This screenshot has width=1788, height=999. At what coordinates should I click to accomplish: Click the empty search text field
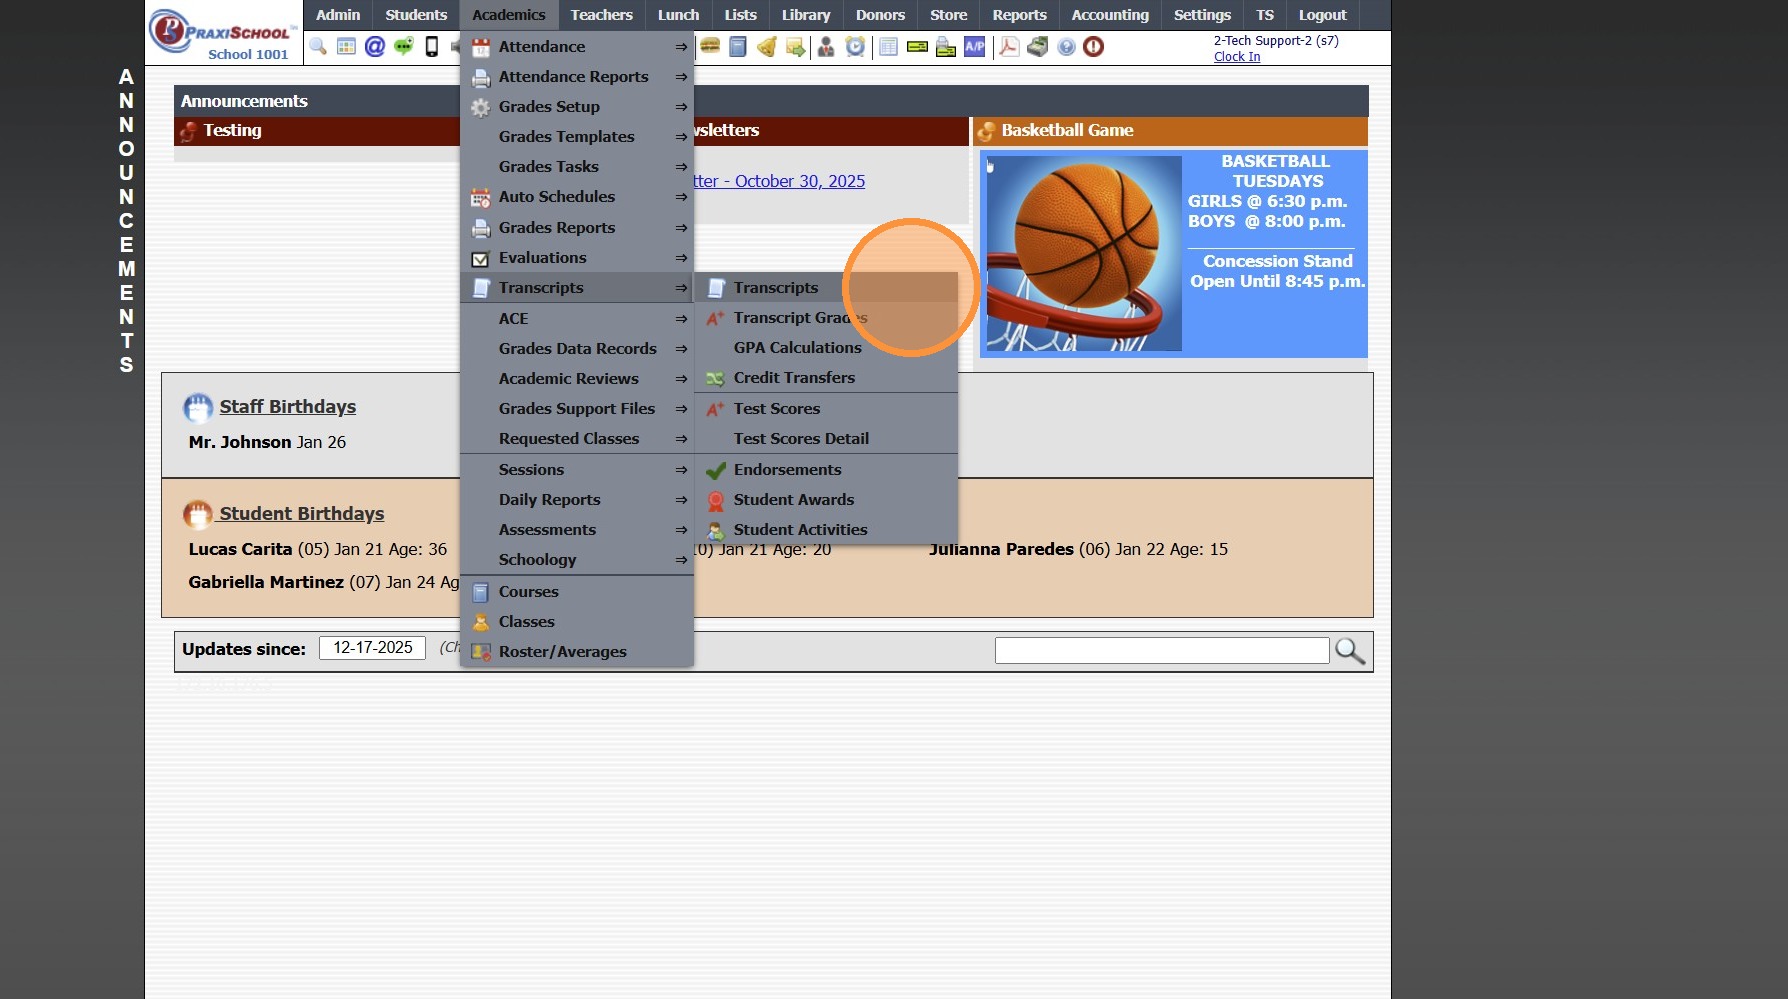tap(1162, 651)
